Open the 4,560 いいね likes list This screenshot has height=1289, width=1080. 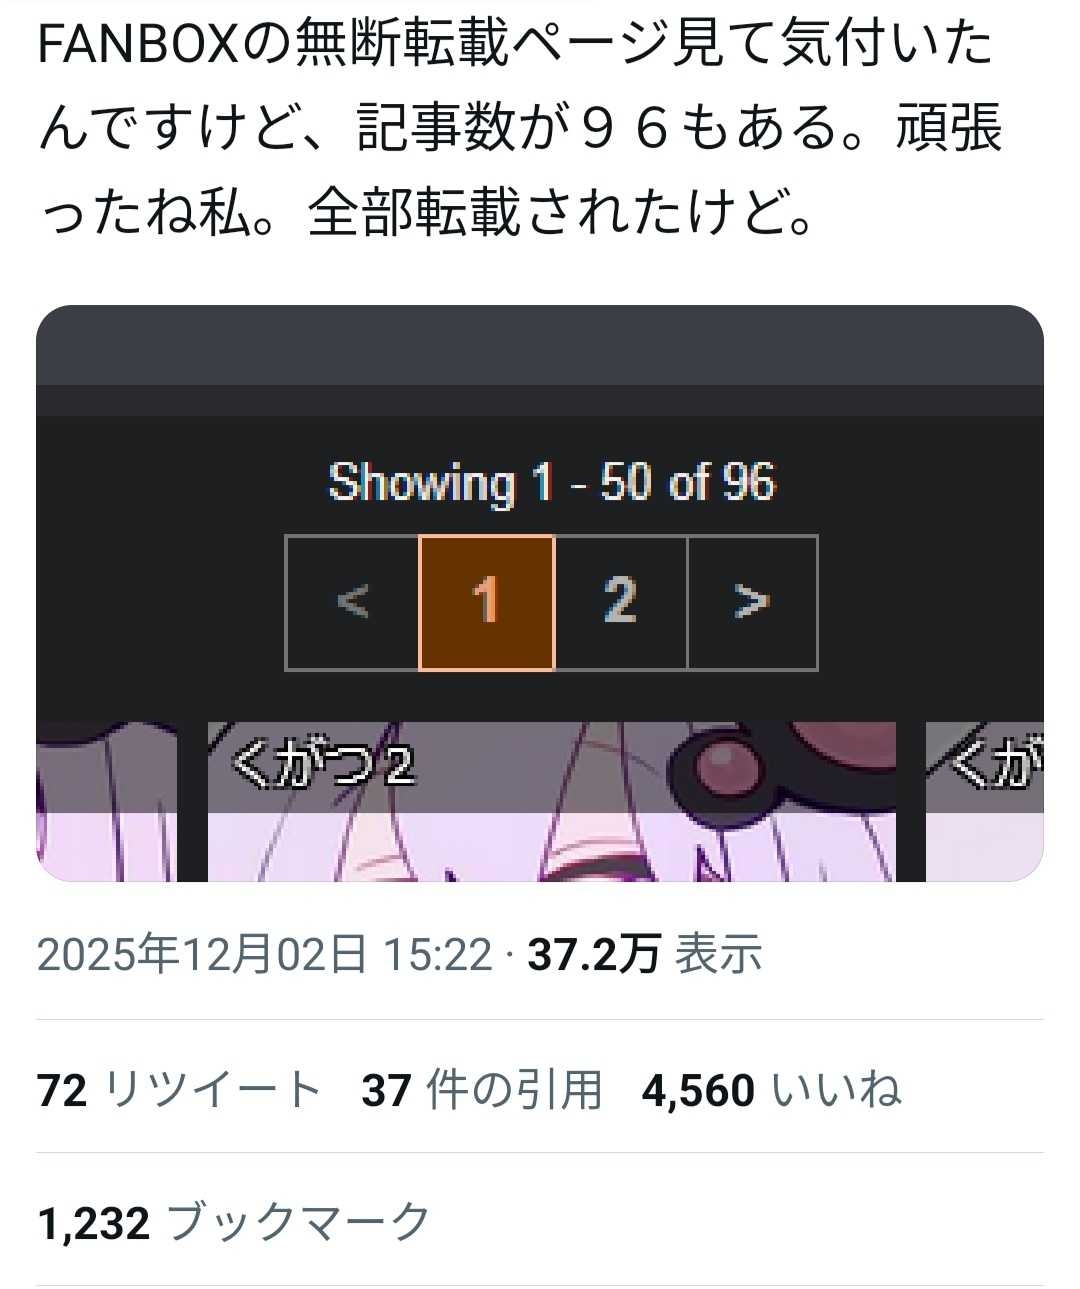(772, 1090)
